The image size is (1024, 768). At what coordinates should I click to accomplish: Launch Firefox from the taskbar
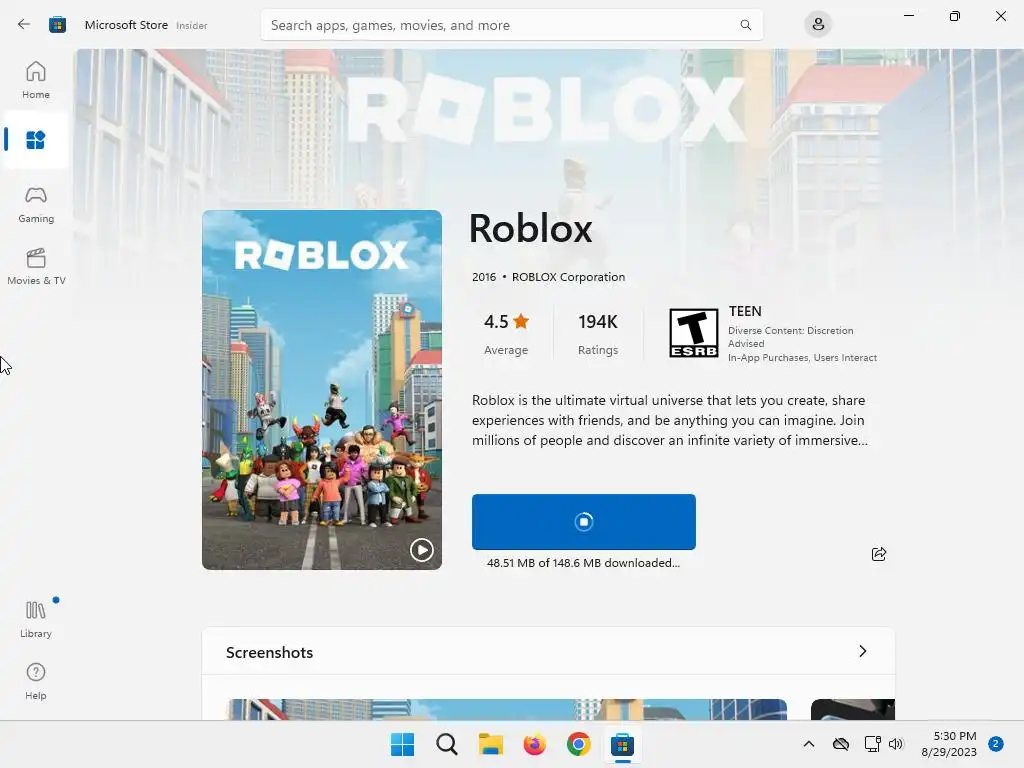(534, 744)
